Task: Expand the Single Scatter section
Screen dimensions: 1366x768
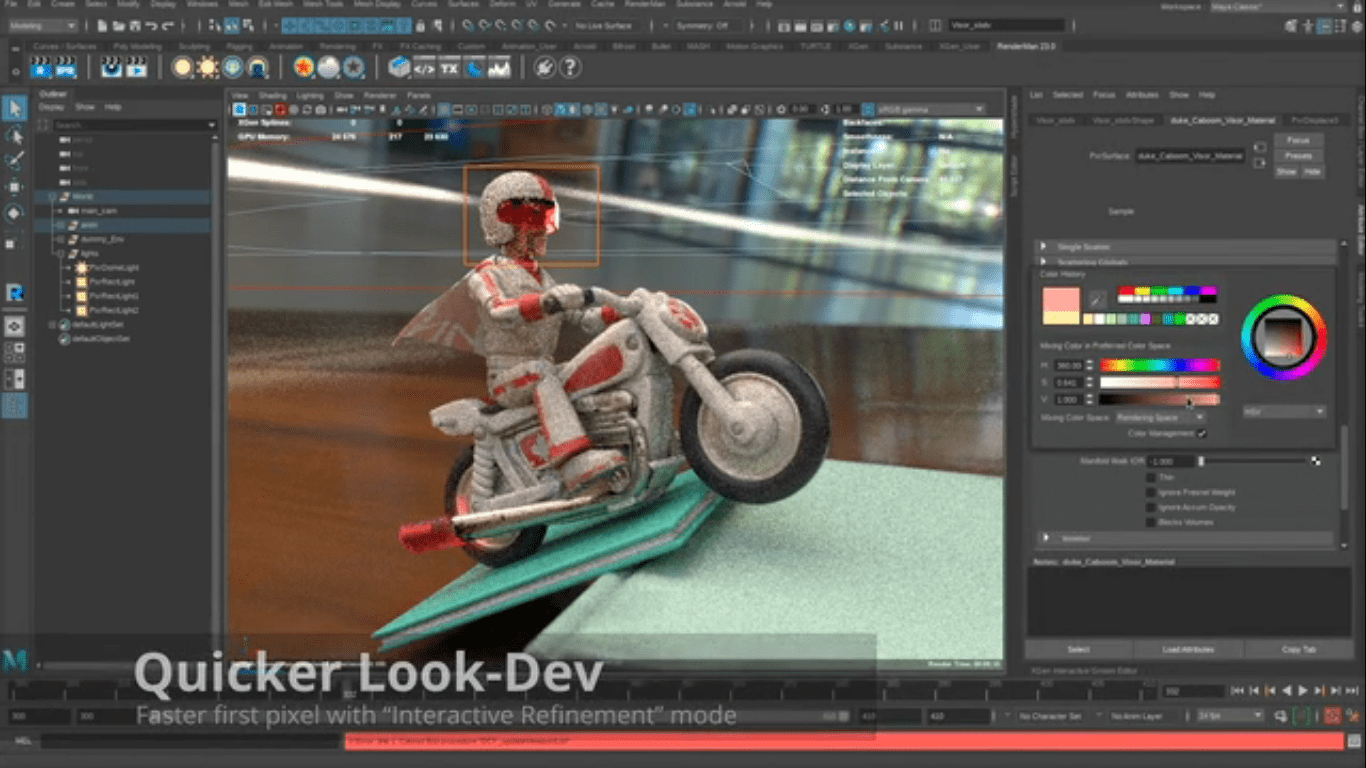Action: [x=1187, y=246]
